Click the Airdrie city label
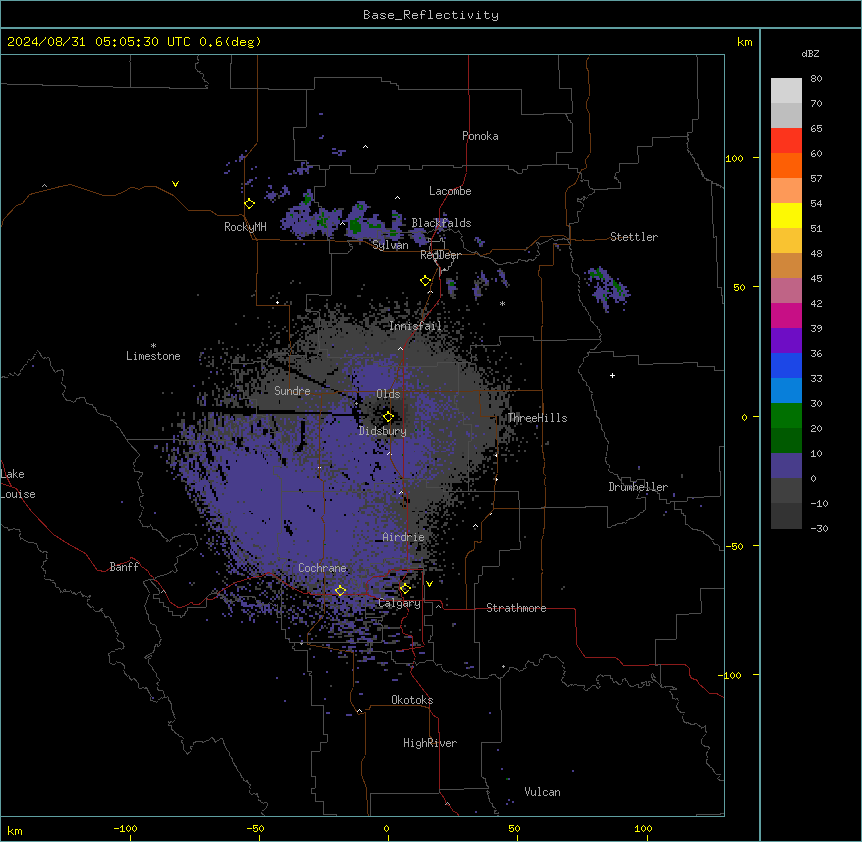Image resolution: width=862 pixels, height=842 pixels. 404,537
